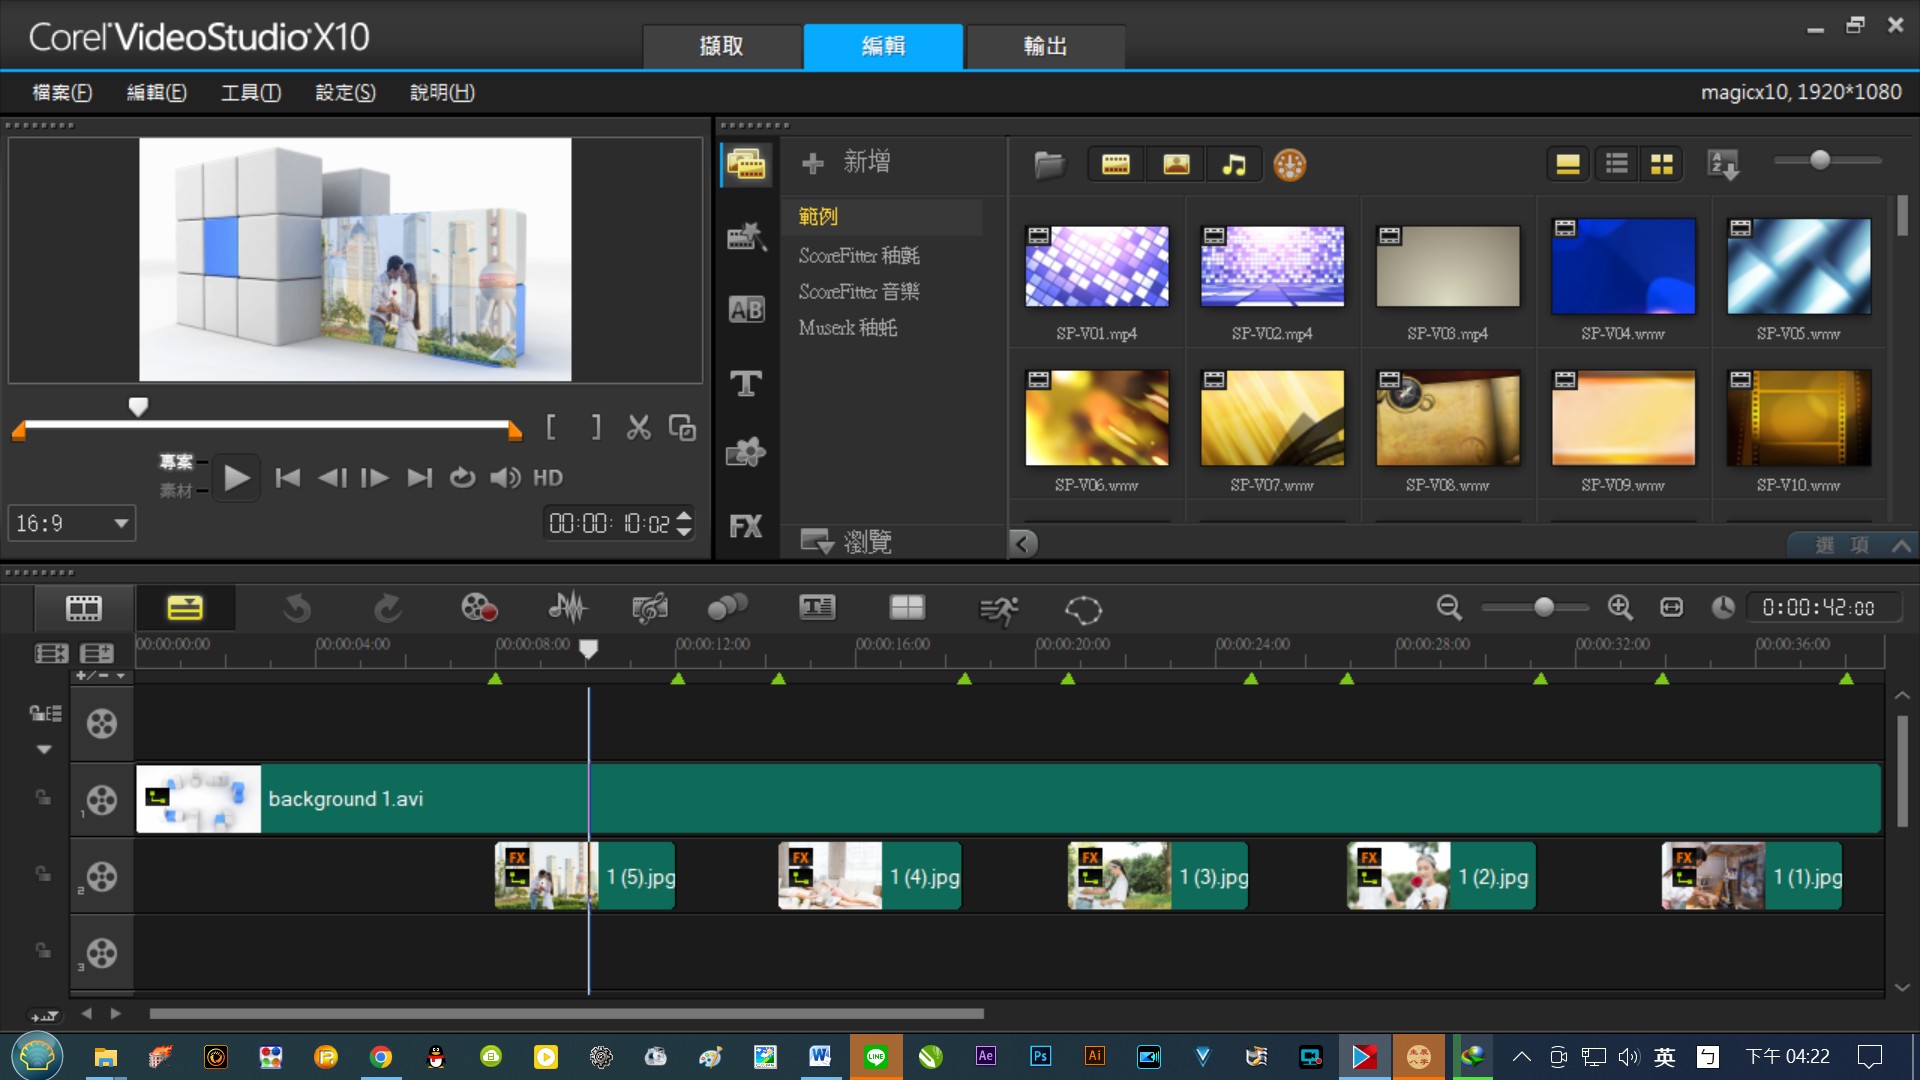Open the Subtitle Editor
Image resolution: width=1920 pixels, height=1080 pixels.
817,608
